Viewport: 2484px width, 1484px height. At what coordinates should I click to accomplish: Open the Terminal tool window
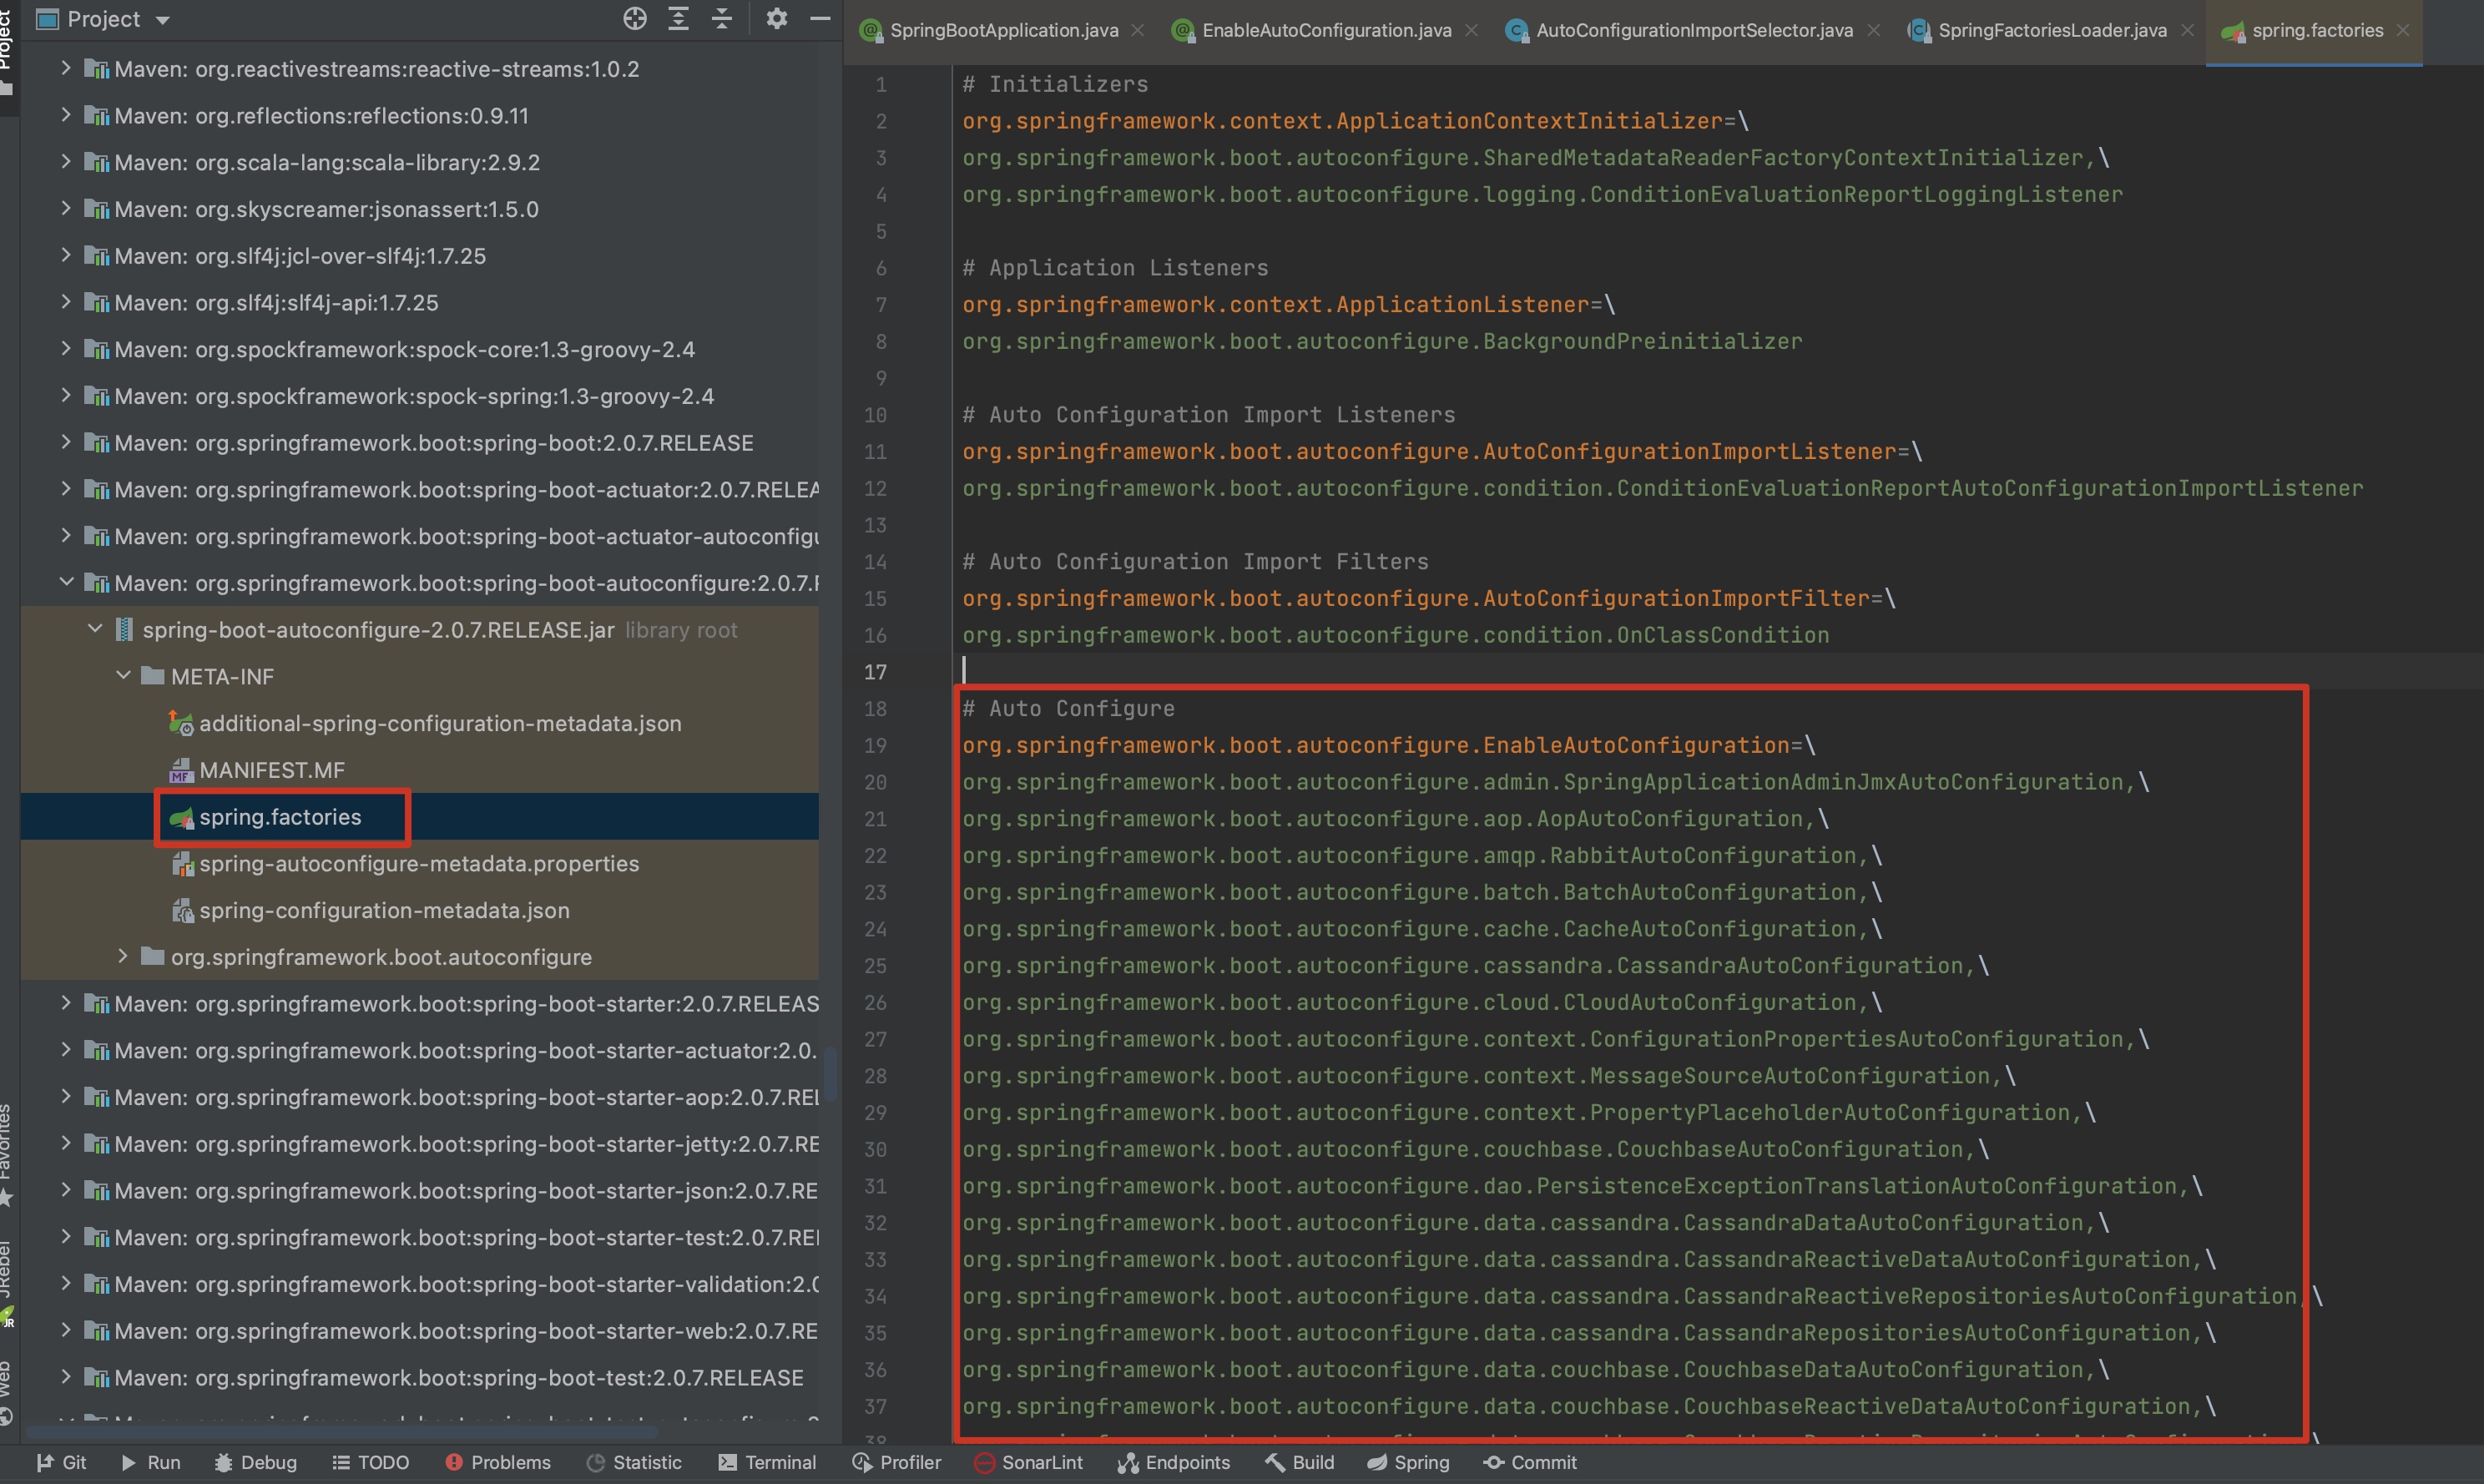pyautogui.click(x=767, y=1462)
